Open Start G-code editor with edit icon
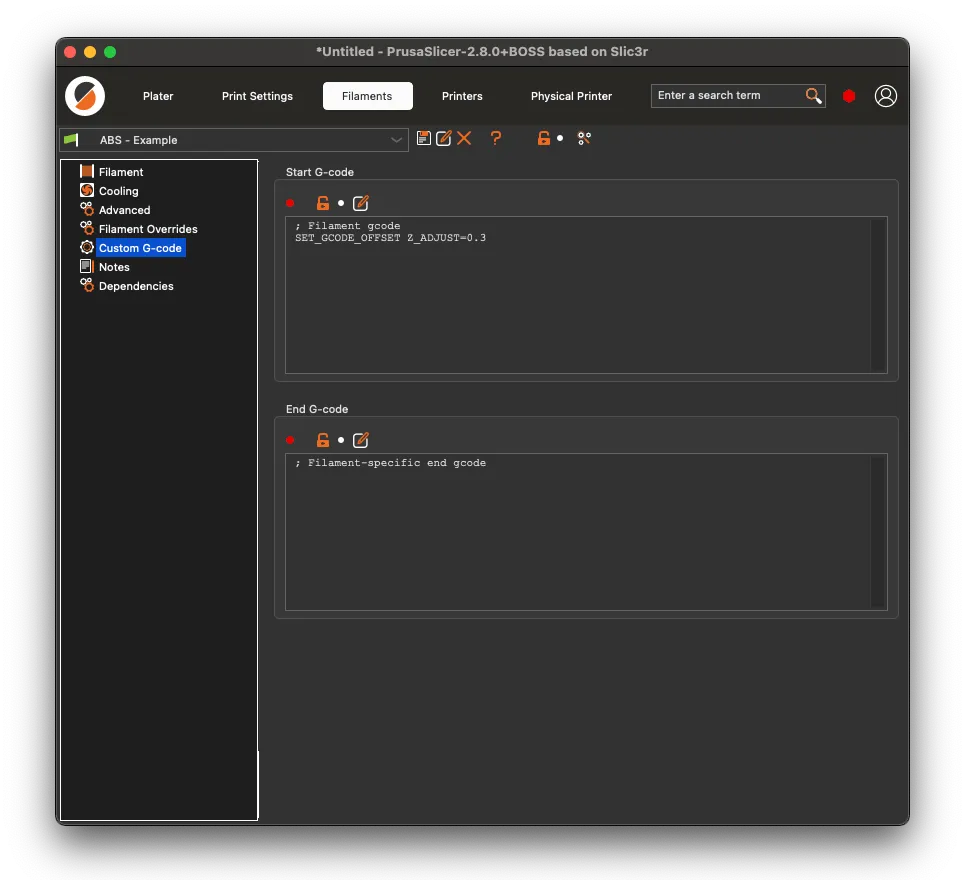 click(361, 203)
